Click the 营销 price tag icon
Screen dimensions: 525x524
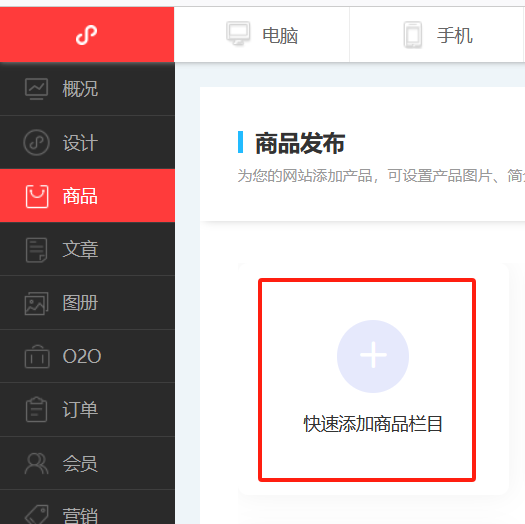point(36,514)
